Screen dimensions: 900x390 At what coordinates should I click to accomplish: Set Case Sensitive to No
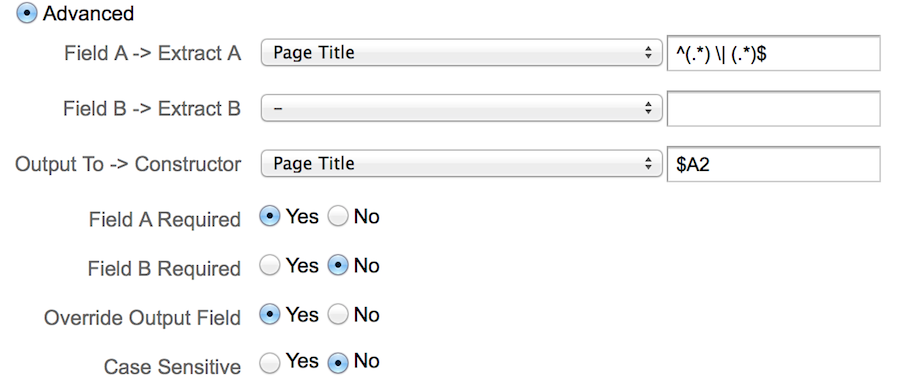click(x=338, y=363)
